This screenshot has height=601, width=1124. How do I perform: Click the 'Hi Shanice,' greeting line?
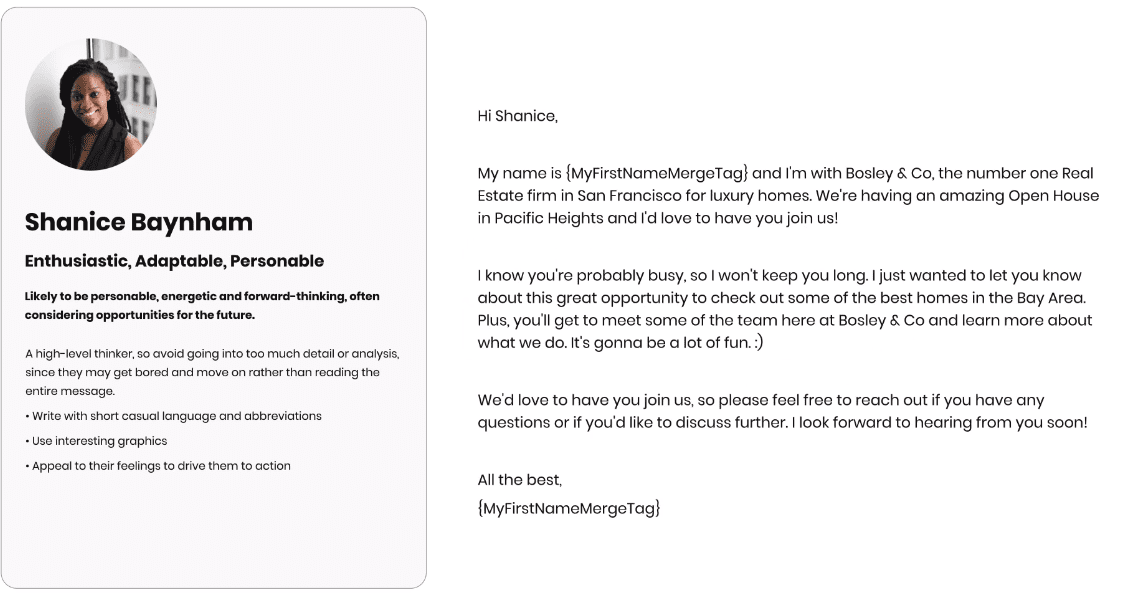[517, 116]
